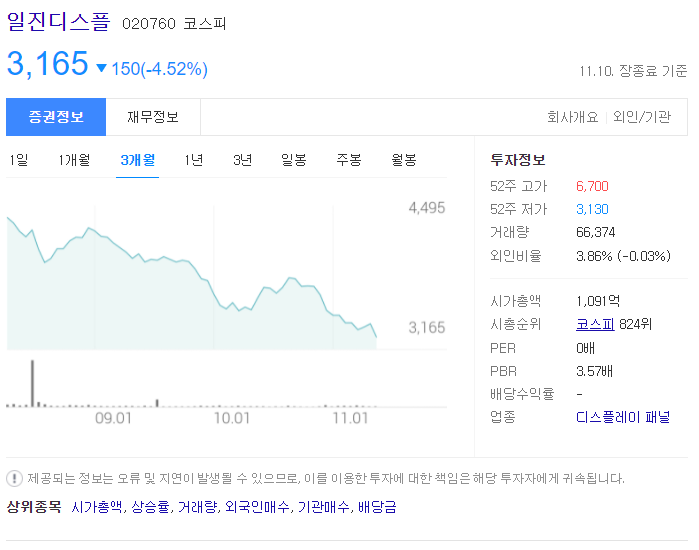The width and height of the screenshot is (699, 550).
Task: Click the exclamation notice icon
Action: [x=14, y=479]
